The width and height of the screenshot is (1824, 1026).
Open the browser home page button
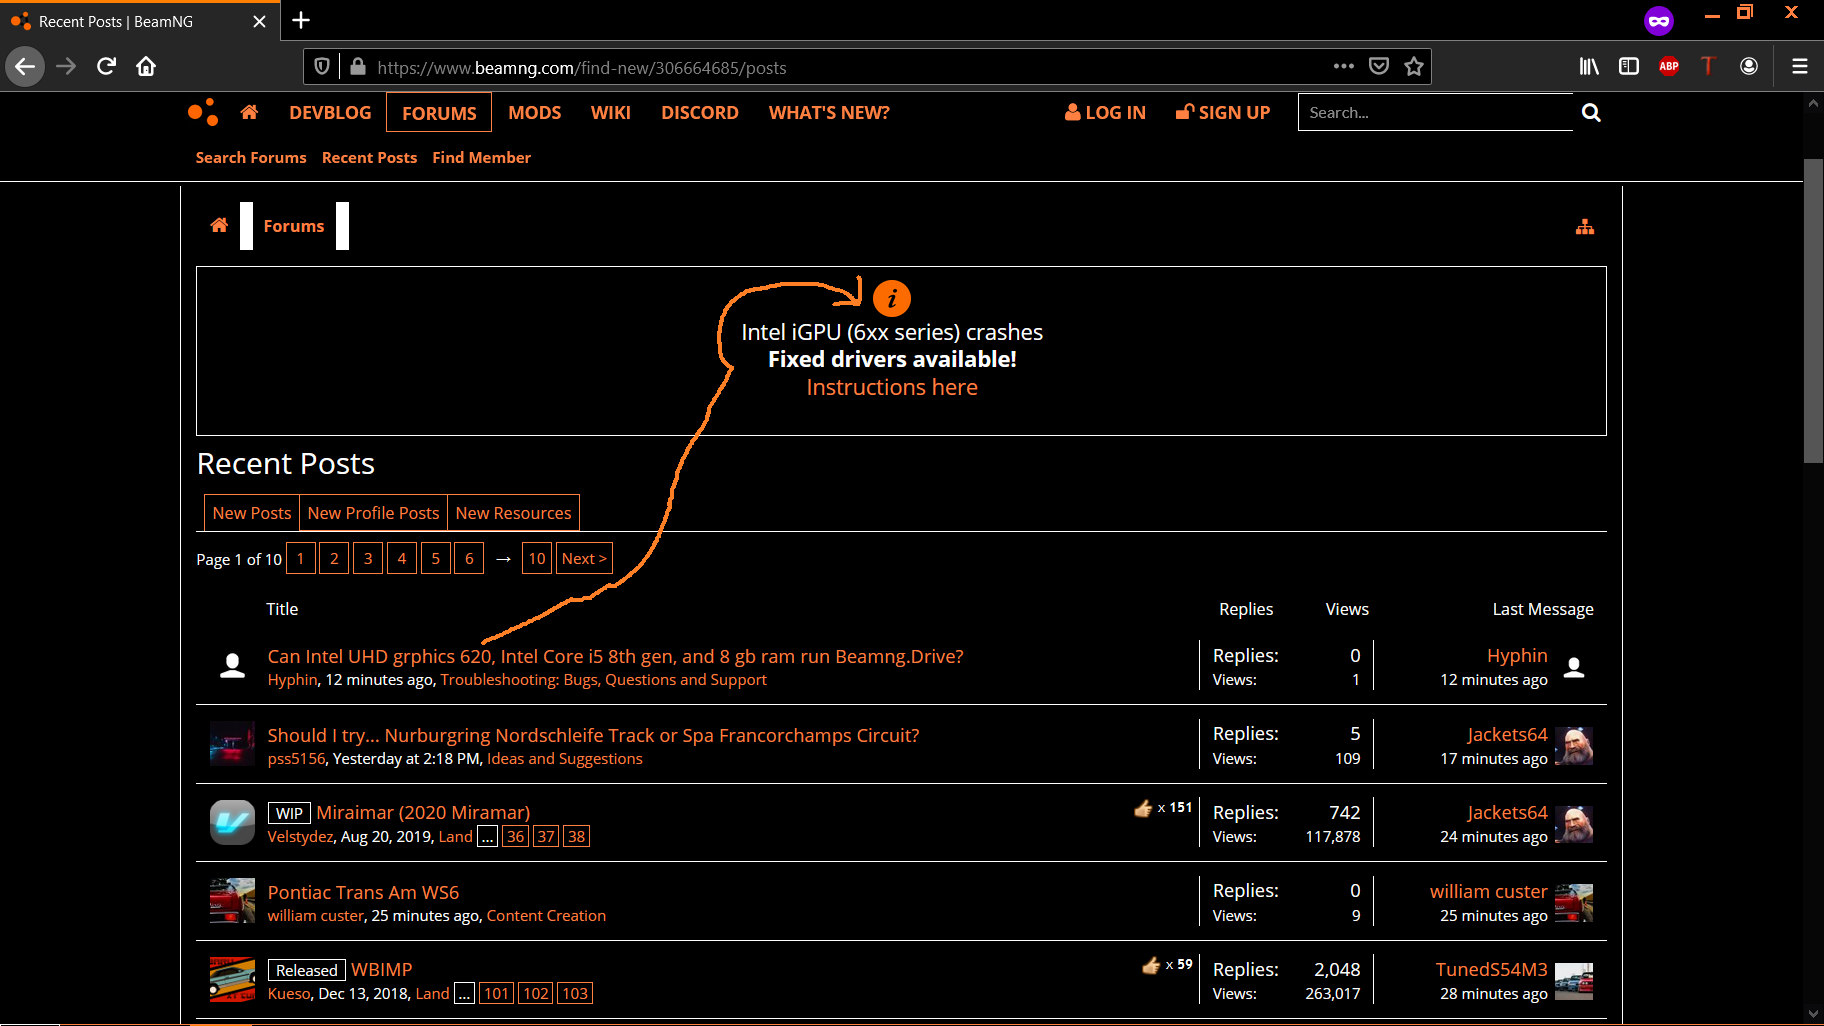146,67
